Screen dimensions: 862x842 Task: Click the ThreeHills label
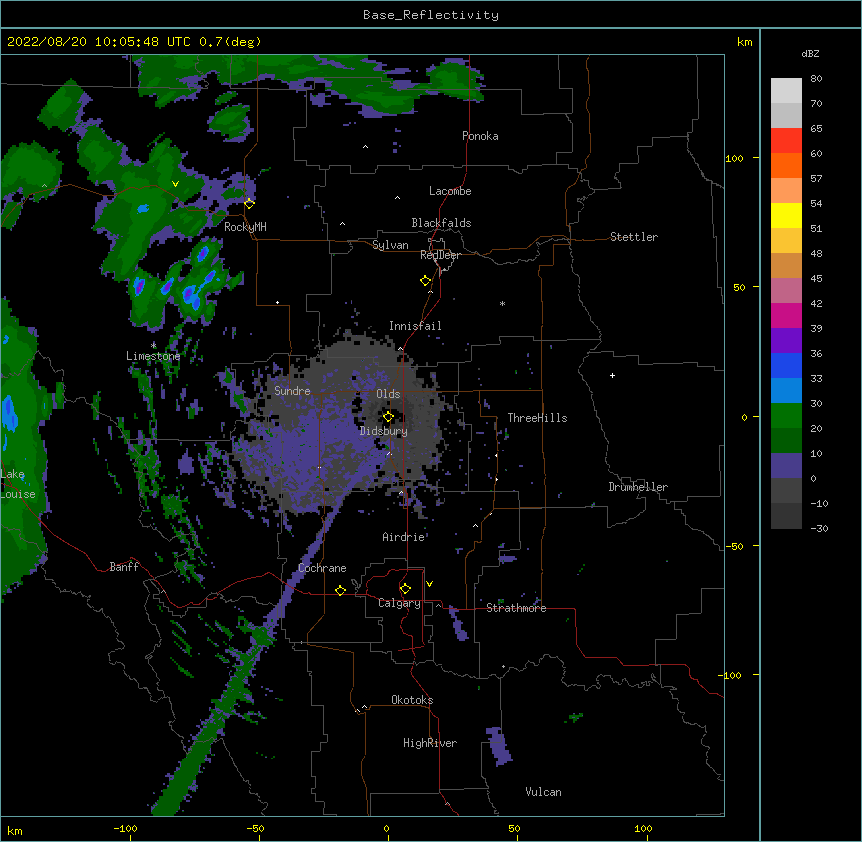[537, 418]
